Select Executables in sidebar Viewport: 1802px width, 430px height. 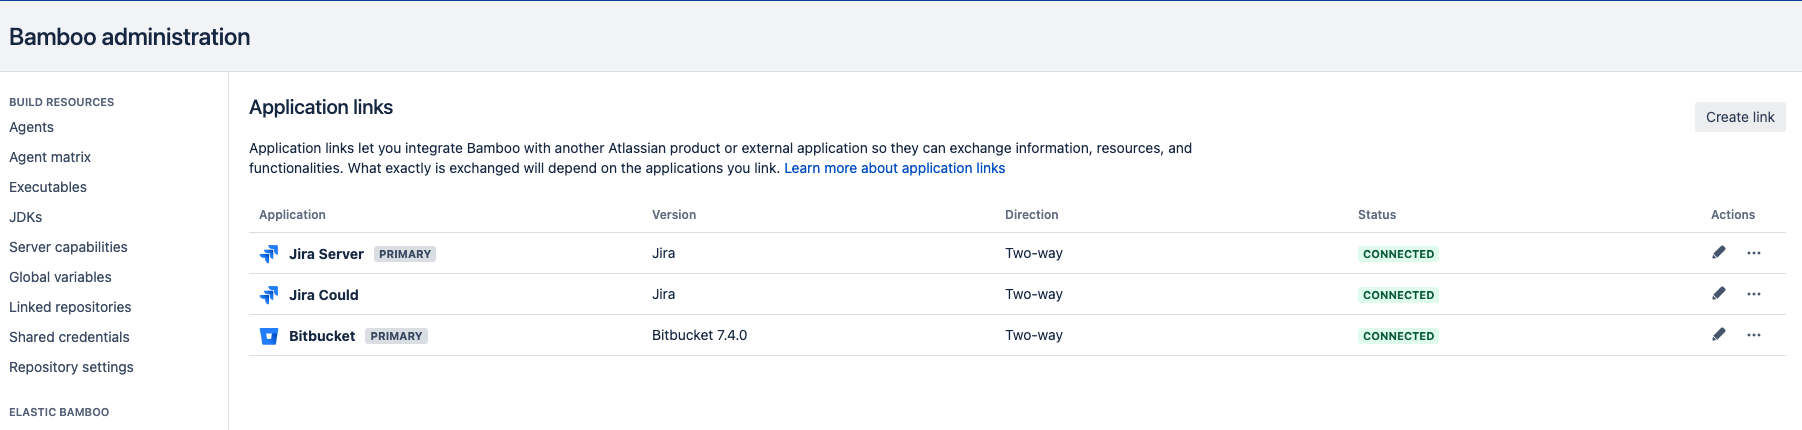pyautogui.click(x=48, y=187)
